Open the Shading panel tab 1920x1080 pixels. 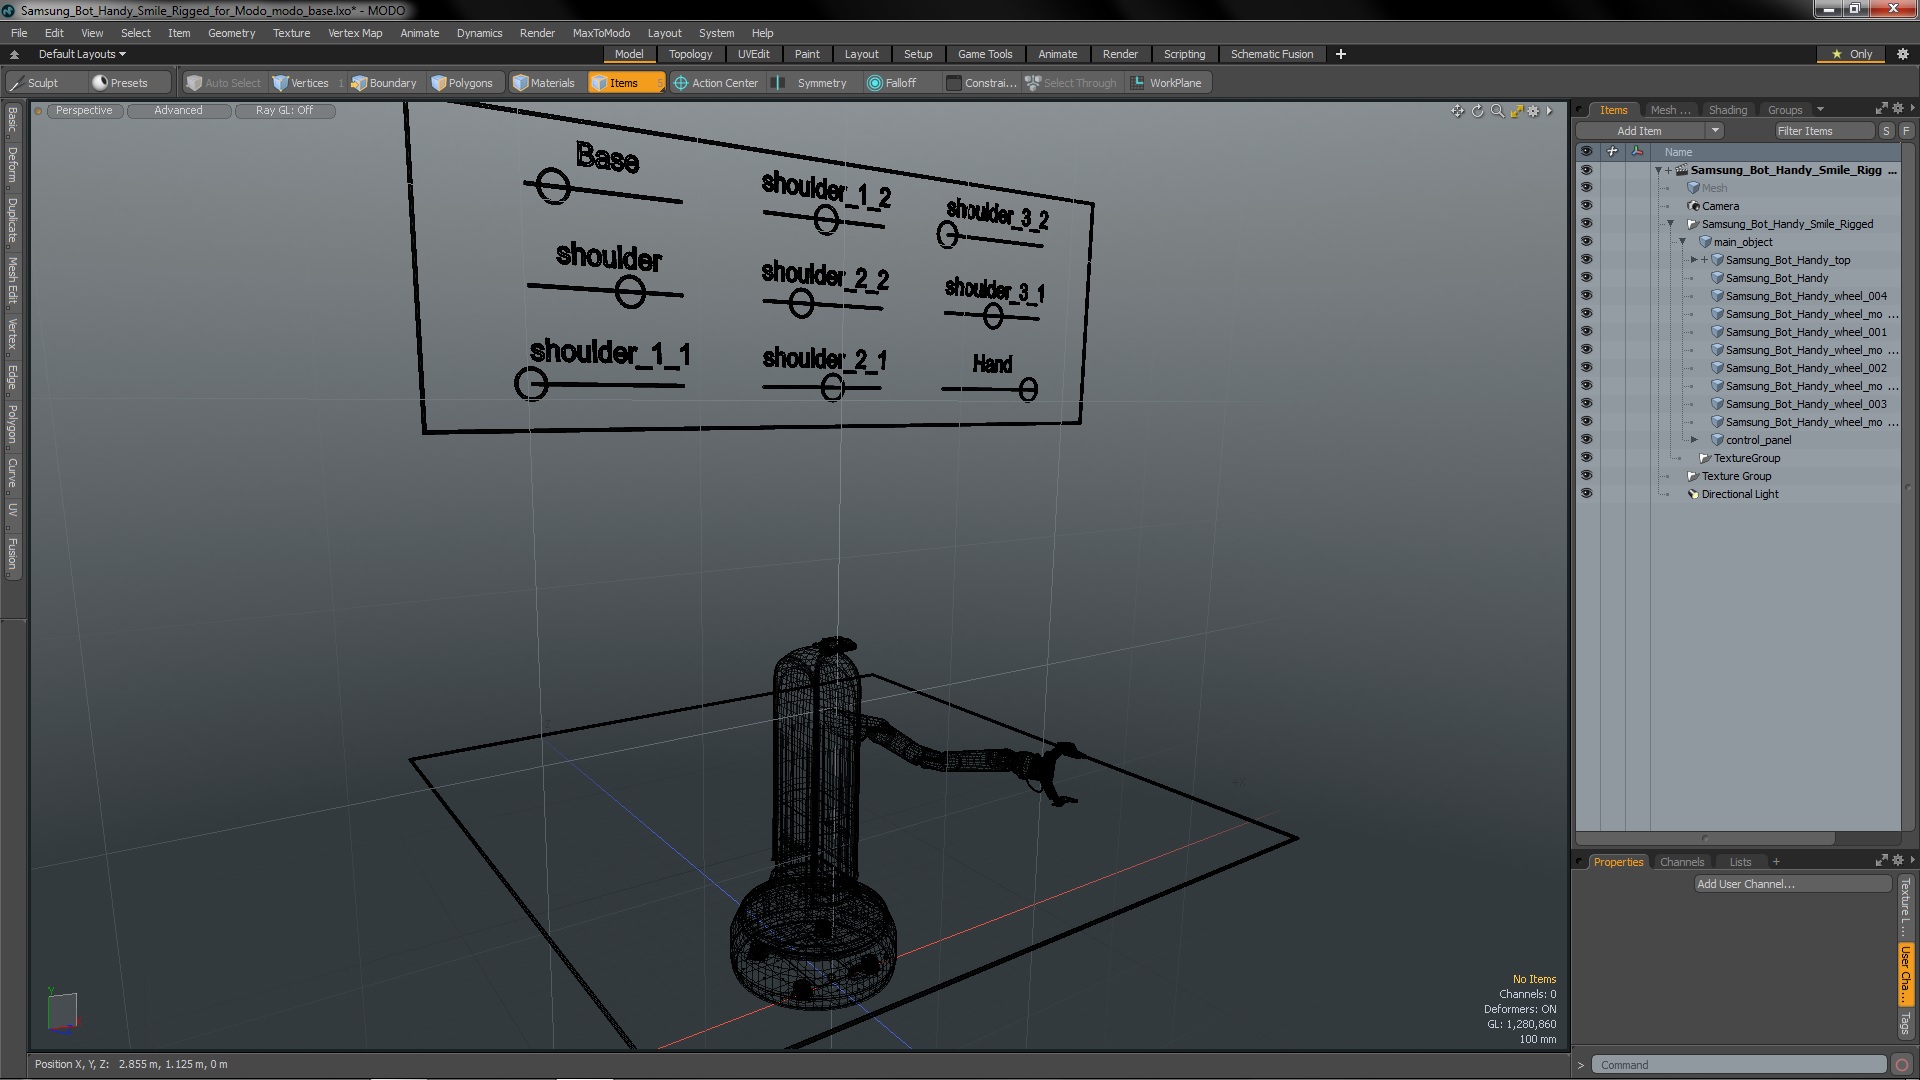click(x=1727, y=110)
